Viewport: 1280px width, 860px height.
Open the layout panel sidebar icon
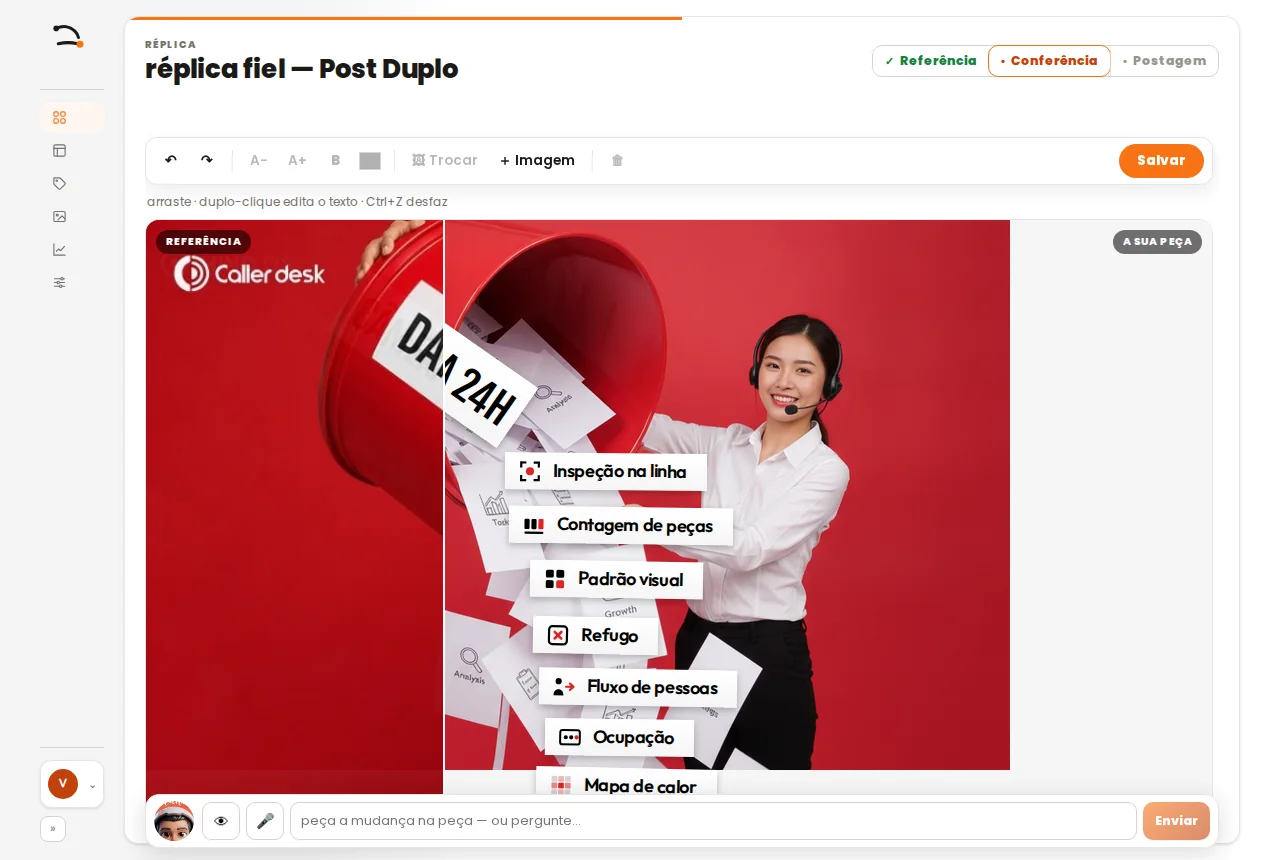60,150
